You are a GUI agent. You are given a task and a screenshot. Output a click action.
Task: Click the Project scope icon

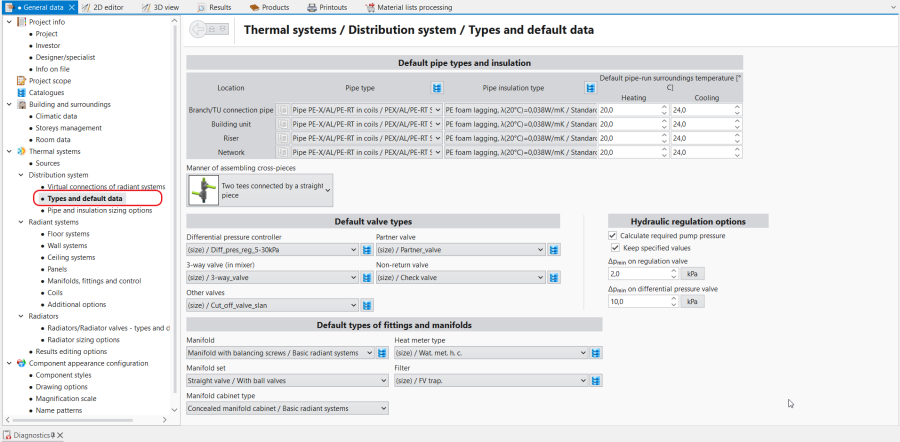tap(22, 81)
